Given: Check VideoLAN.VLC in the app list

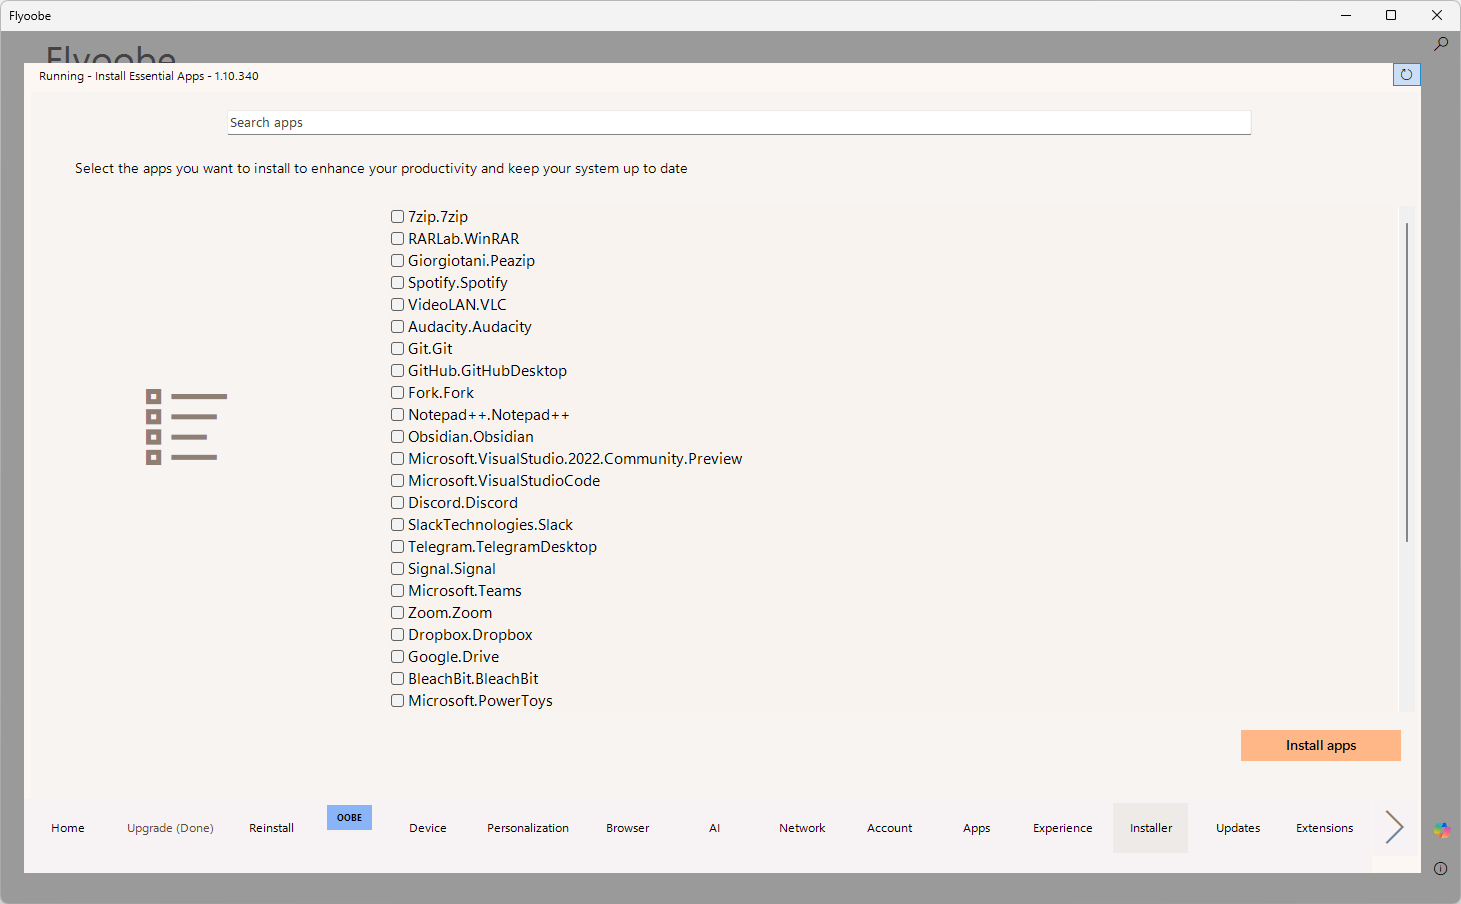Looking at the screenshot, I should click(397, 305).
